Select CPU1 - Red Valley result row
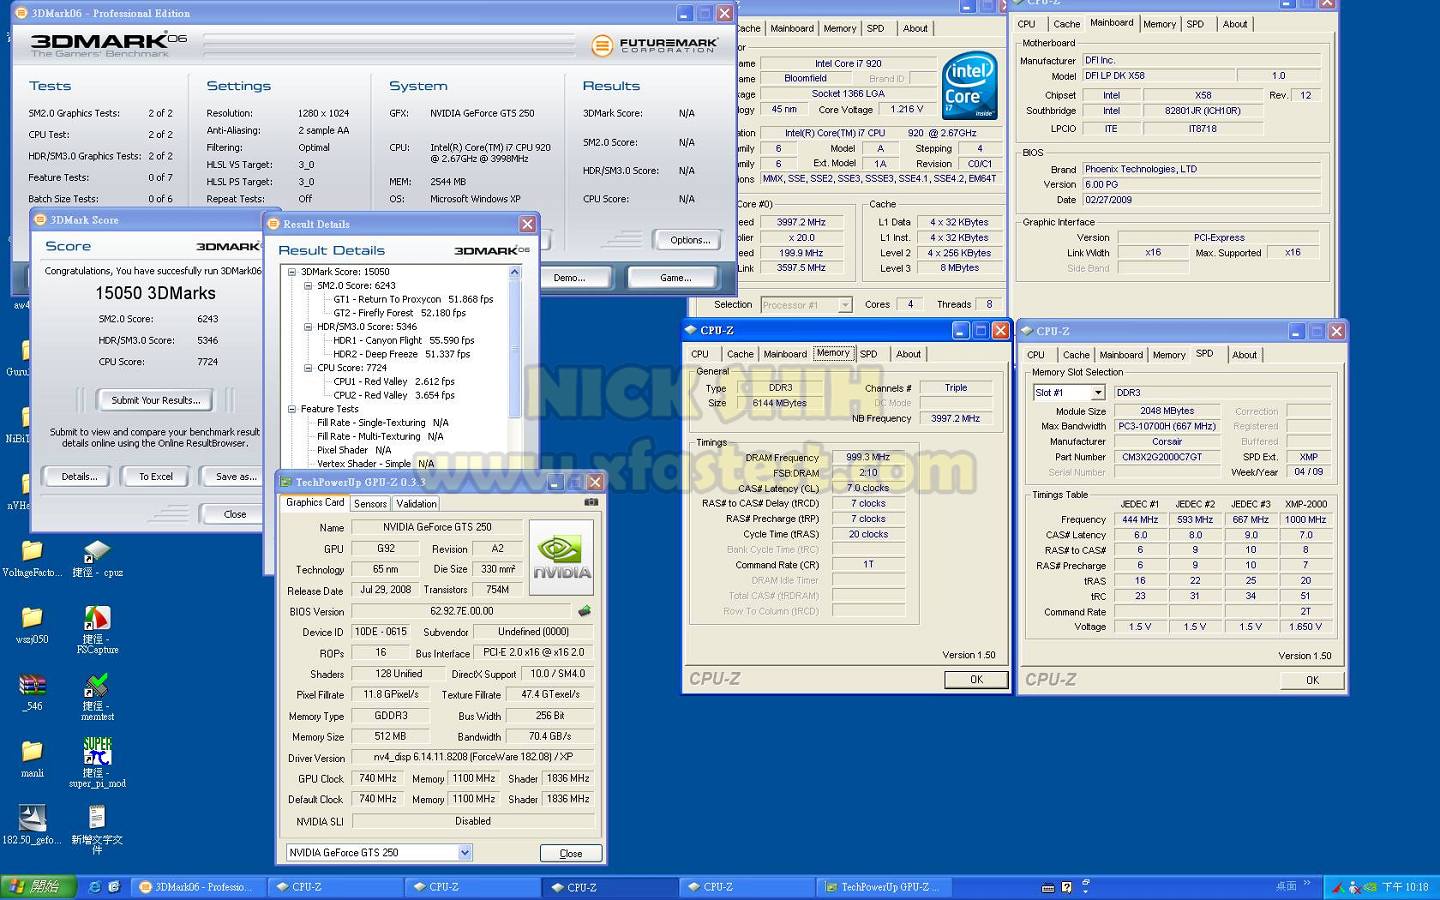 tap(394, 381)
